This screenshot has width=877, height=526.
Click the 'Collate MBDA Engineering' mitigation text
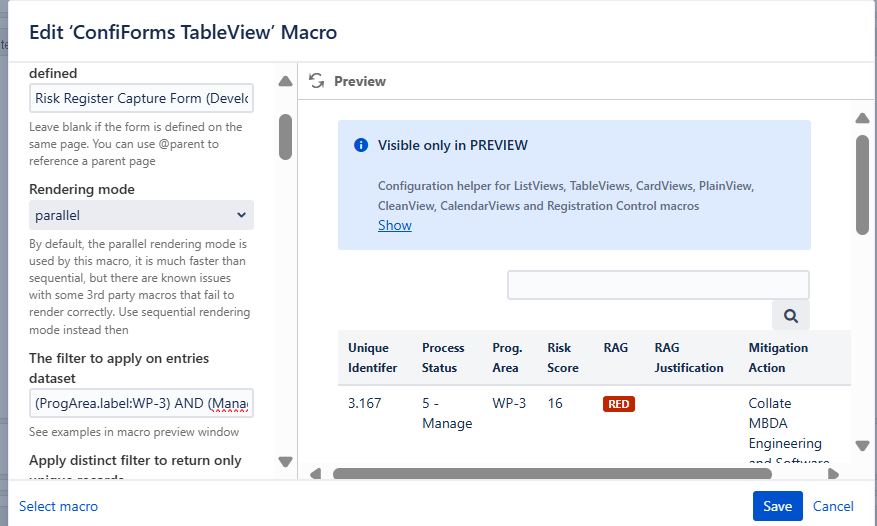click(x=785, y=424)
